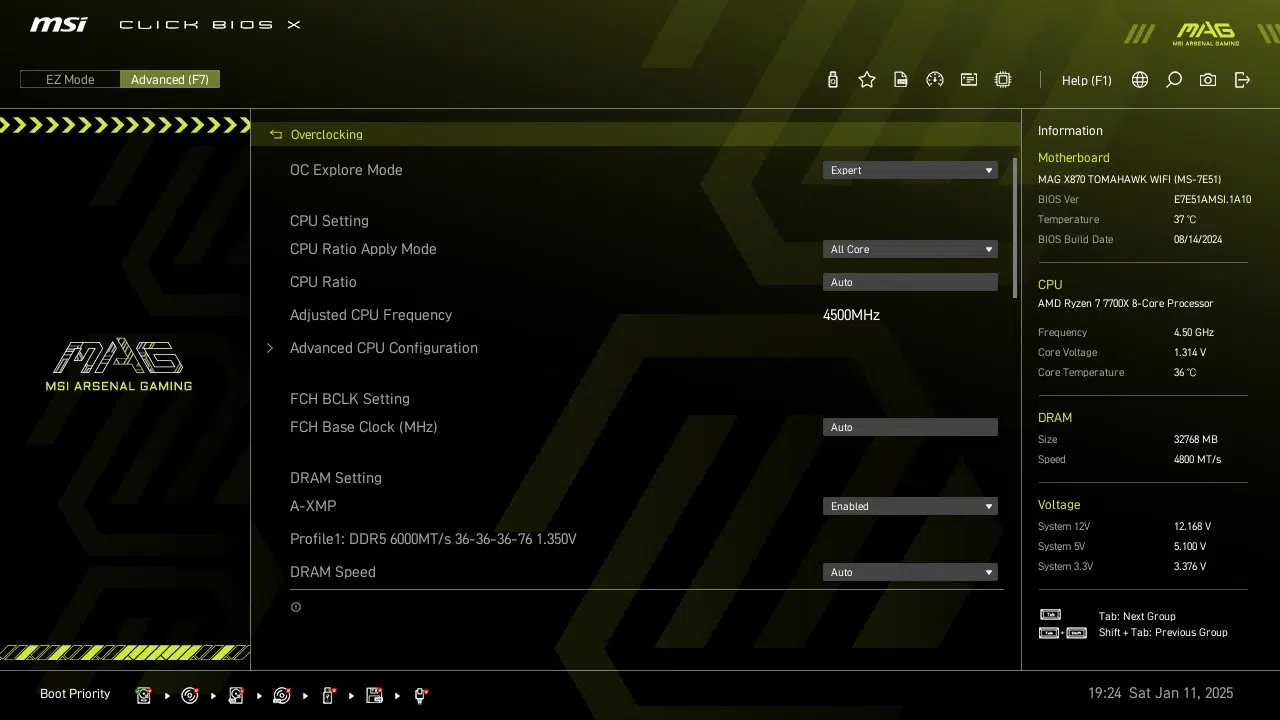This screenshot has width=1280, height=720.
Task: Open search with the magnifier icon
Action: (x=1174, y=80)
